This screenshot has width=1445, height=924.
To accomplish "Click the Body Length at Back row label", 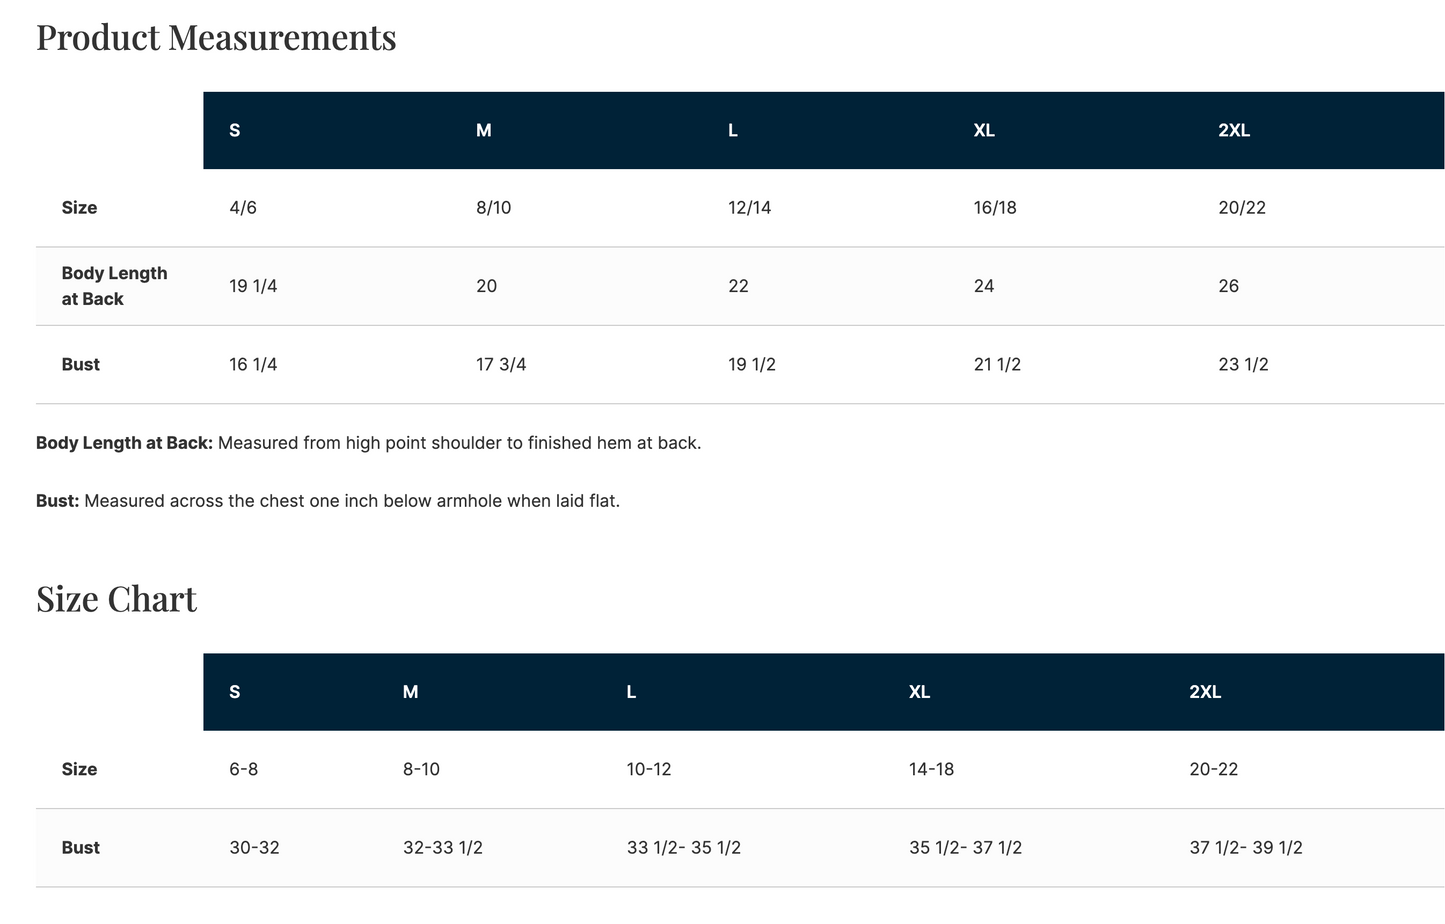I will click(x=114, y=286).
